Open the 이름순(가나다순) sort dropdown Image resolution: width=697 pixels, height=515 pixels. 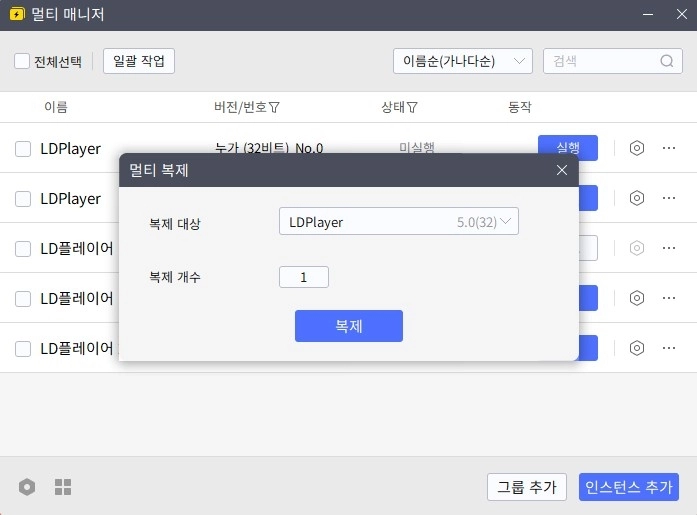(463, 61)
